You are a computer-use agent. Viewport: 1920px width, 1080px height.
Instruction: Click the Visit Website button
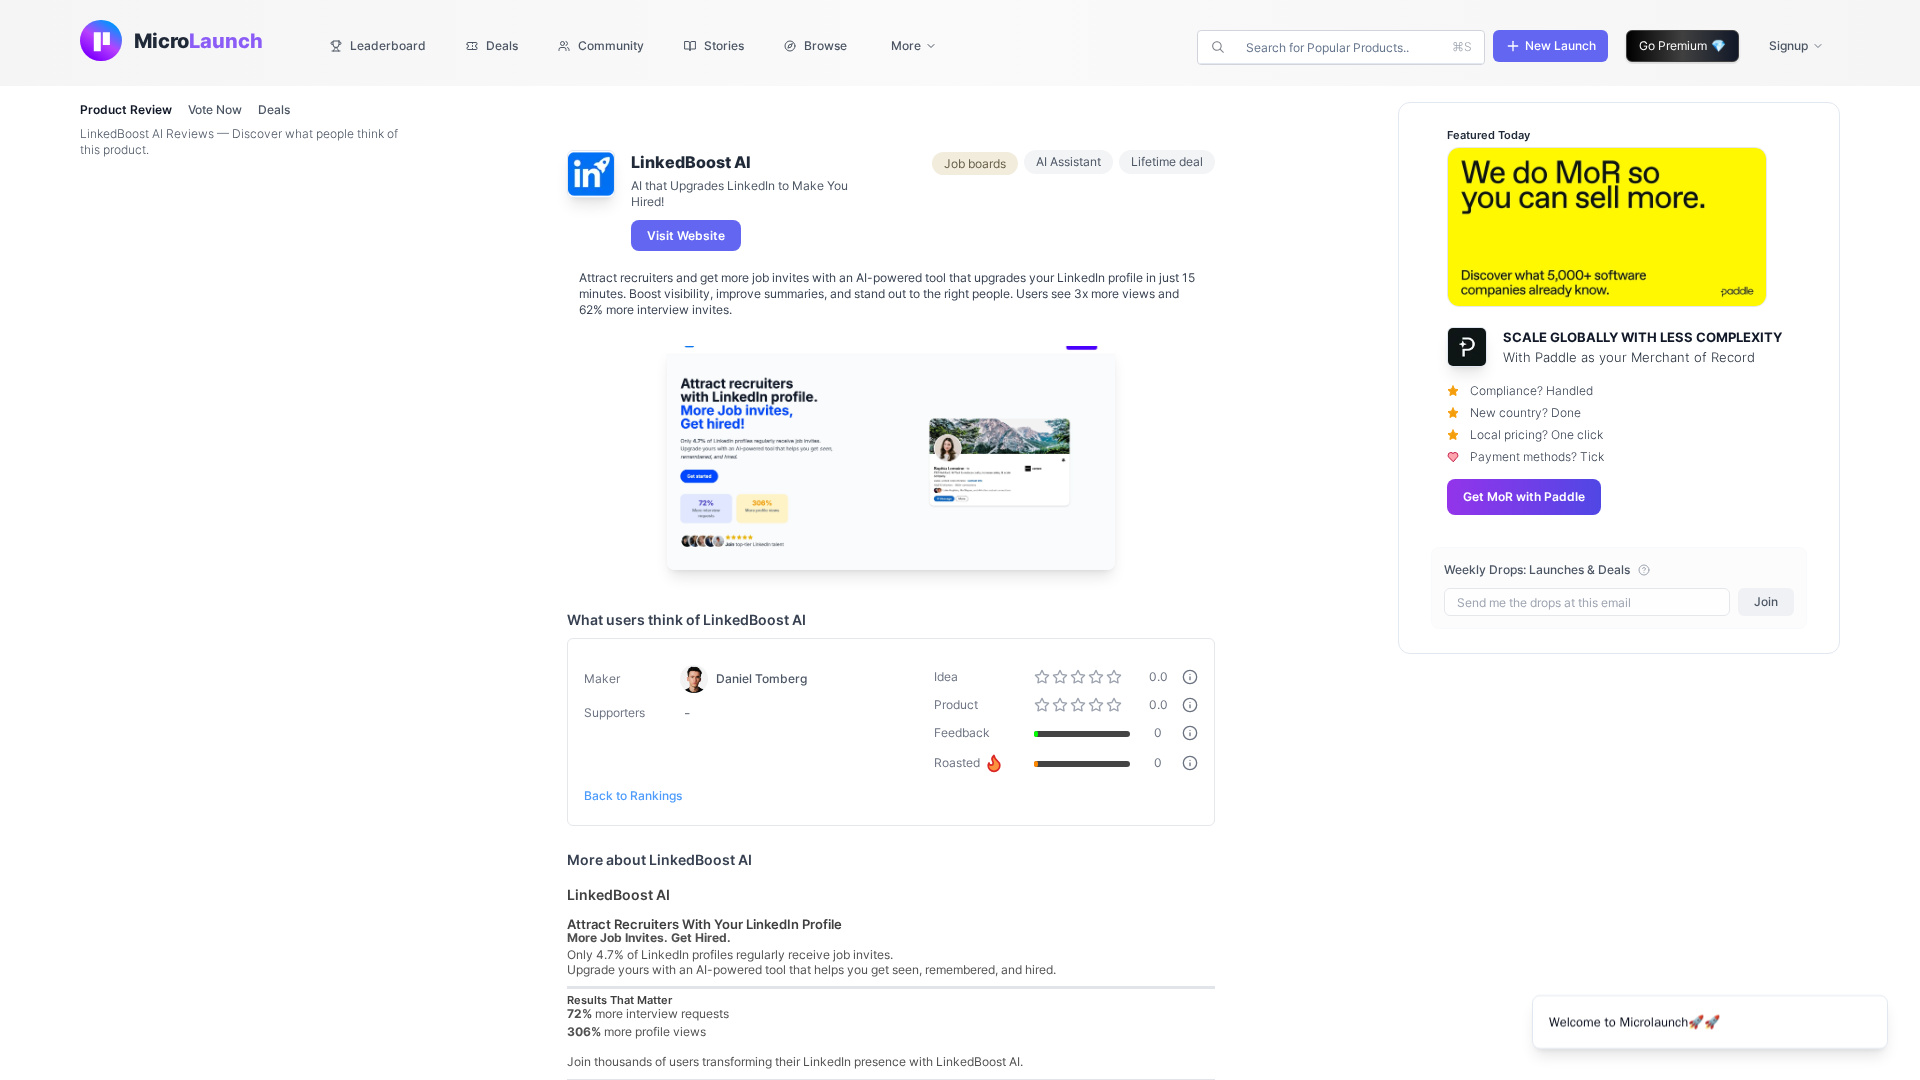pos(686,236)
